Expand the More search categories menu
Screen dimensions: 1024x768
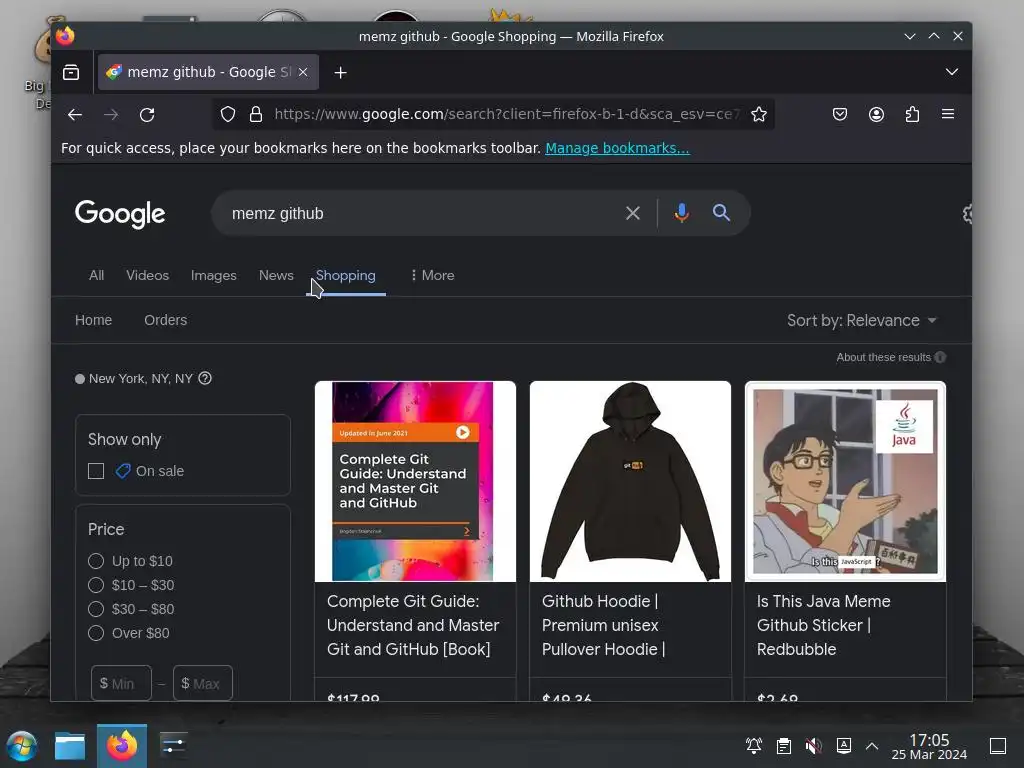tap(432, 276)
